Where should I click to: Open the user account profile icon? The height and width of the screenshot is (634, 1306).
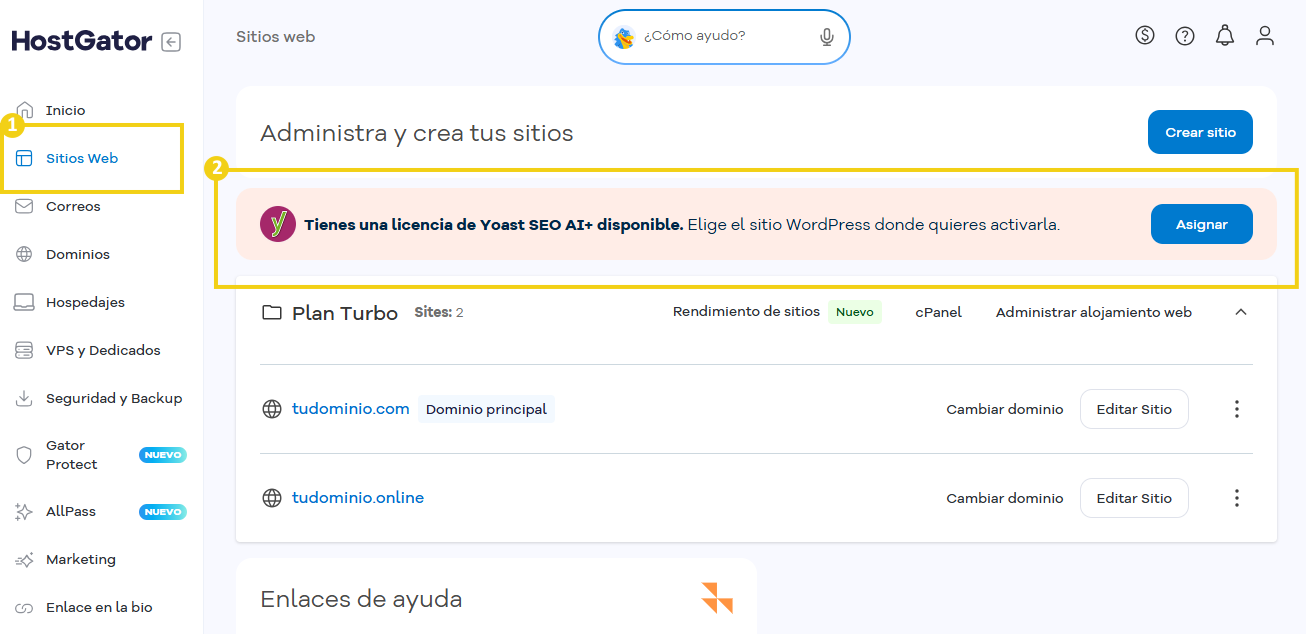(x=1265, y=36)
